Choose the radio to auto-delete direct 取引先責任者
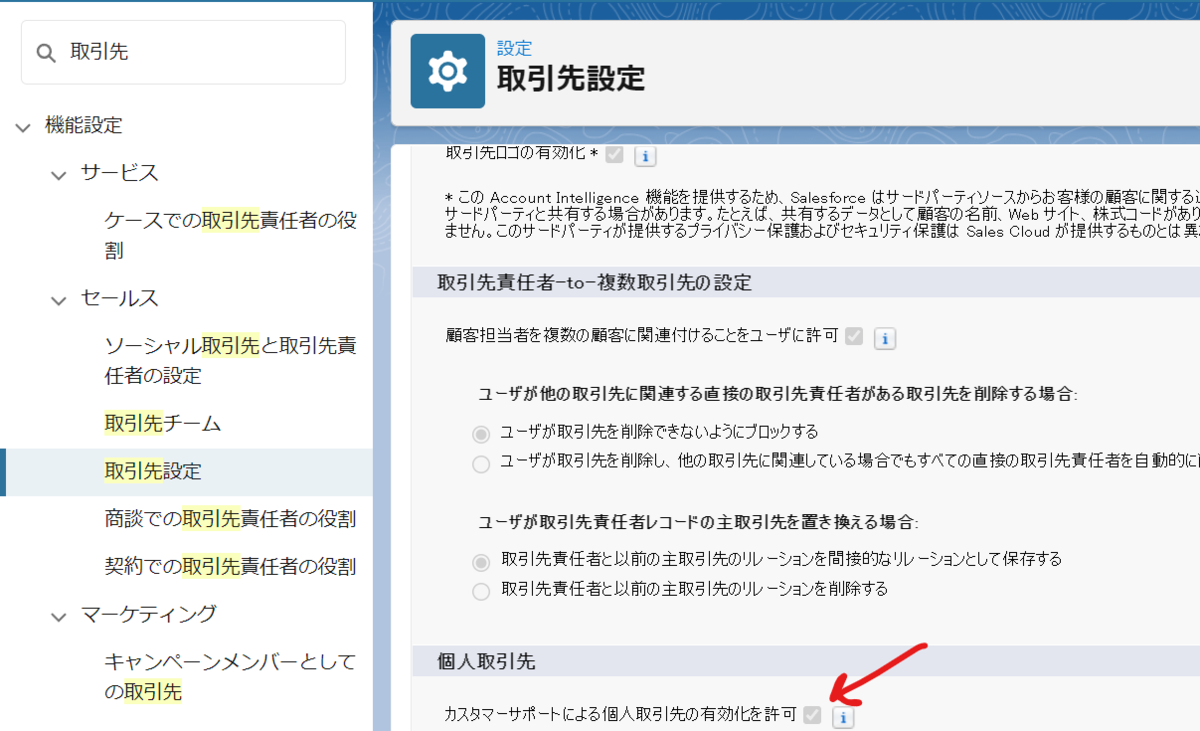The height and width of the screenshot is (731, 1200). pos(481,463)
